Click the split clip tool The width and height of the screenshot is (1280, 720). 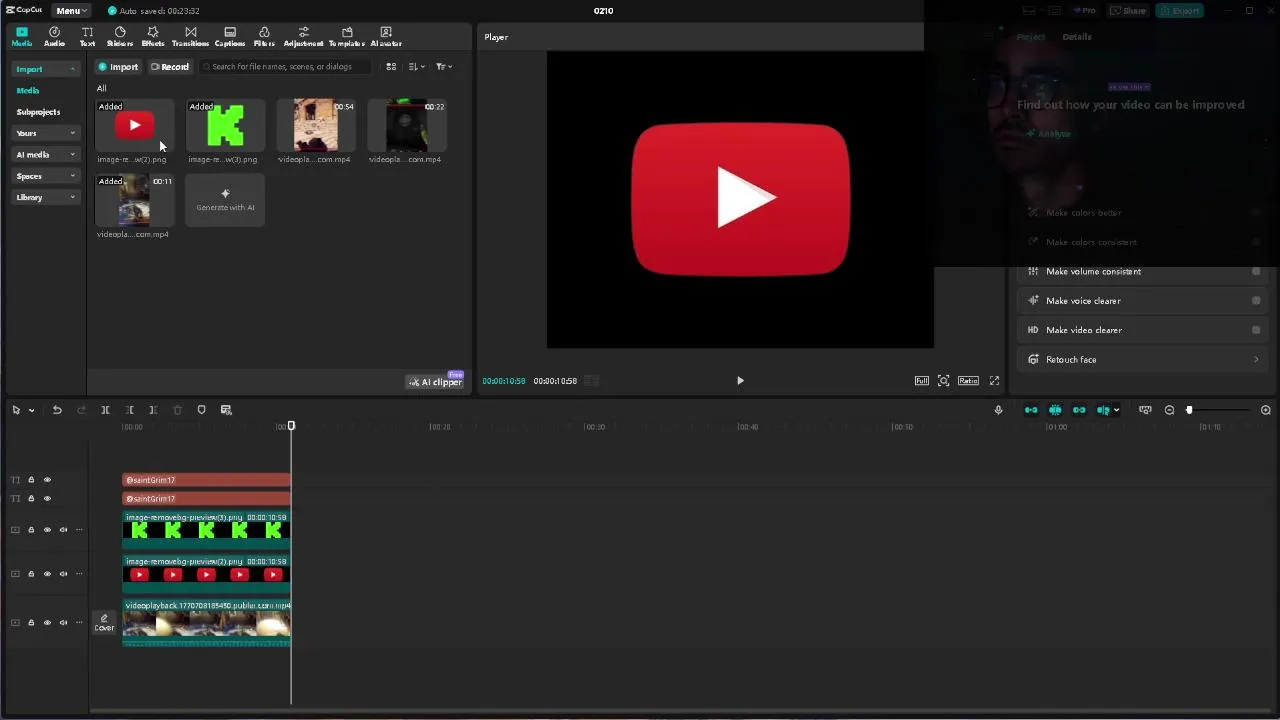[x=105, y=410]
